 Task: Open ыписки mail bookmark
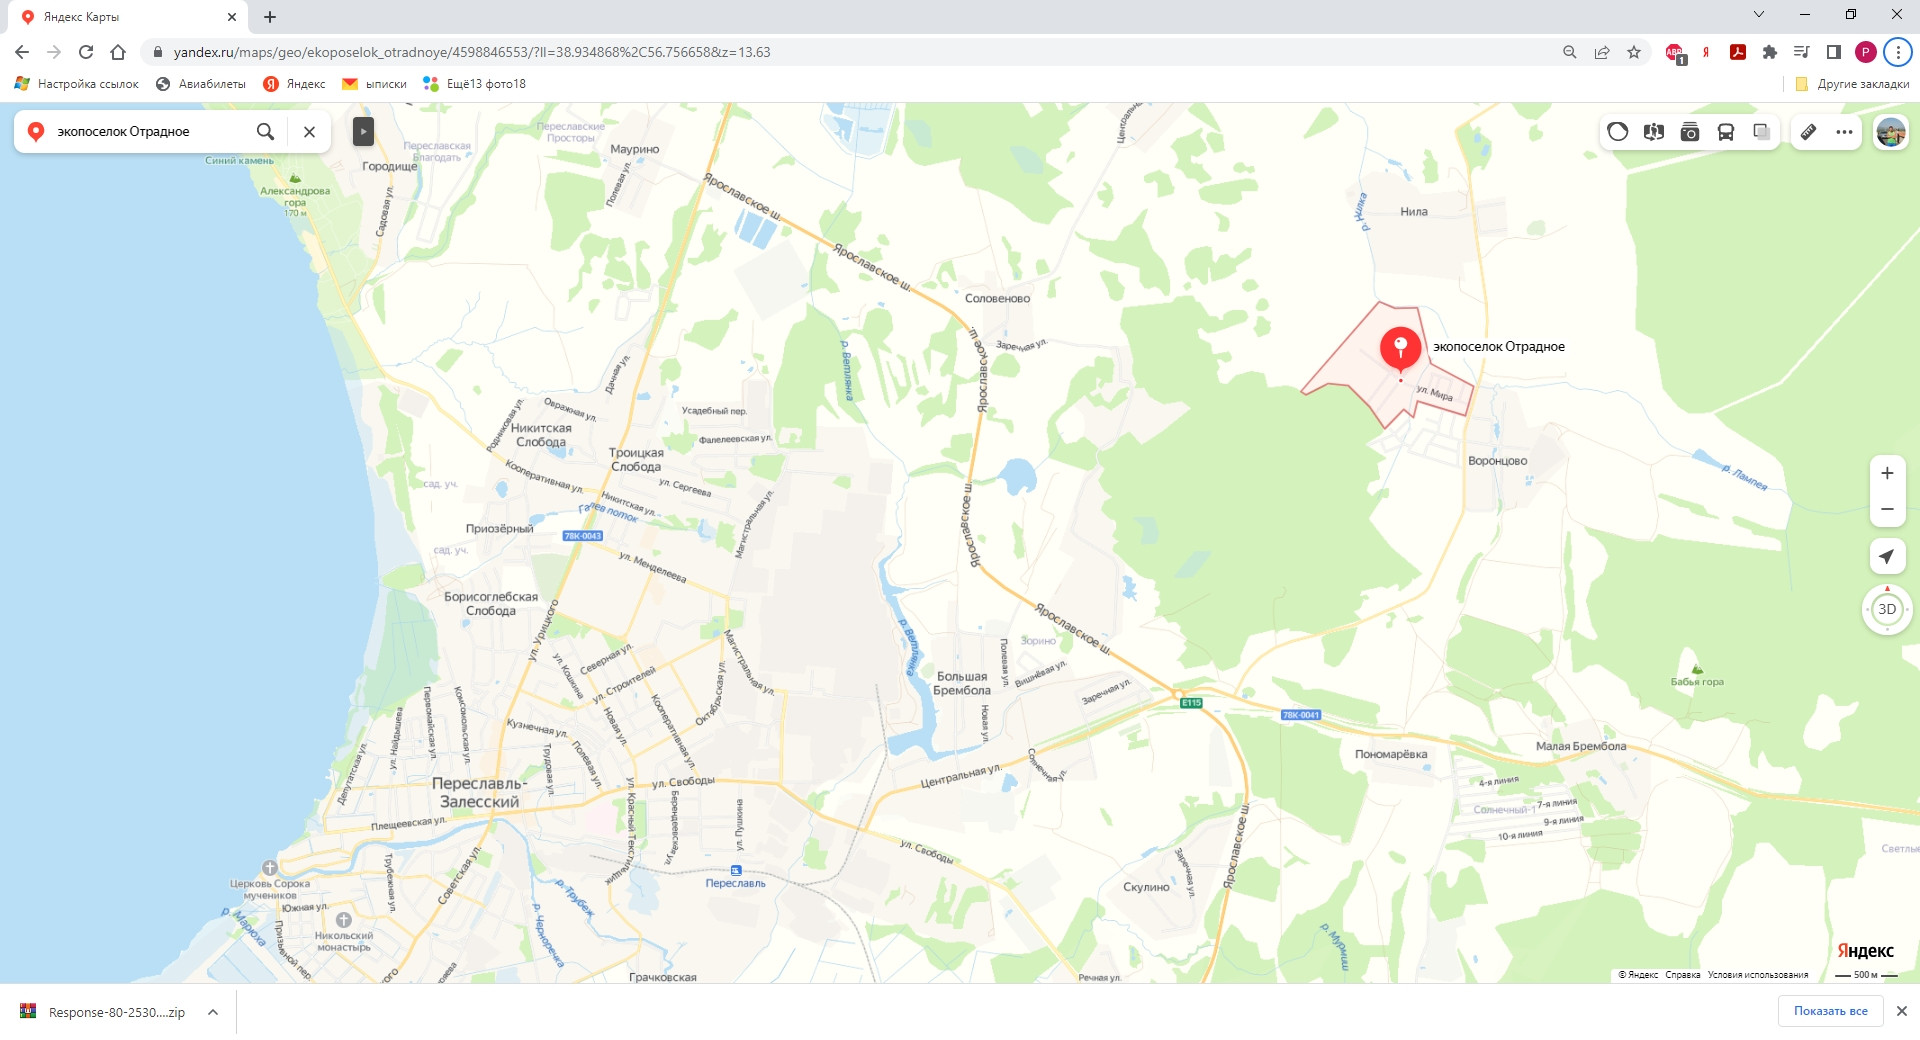click(374, 84)
